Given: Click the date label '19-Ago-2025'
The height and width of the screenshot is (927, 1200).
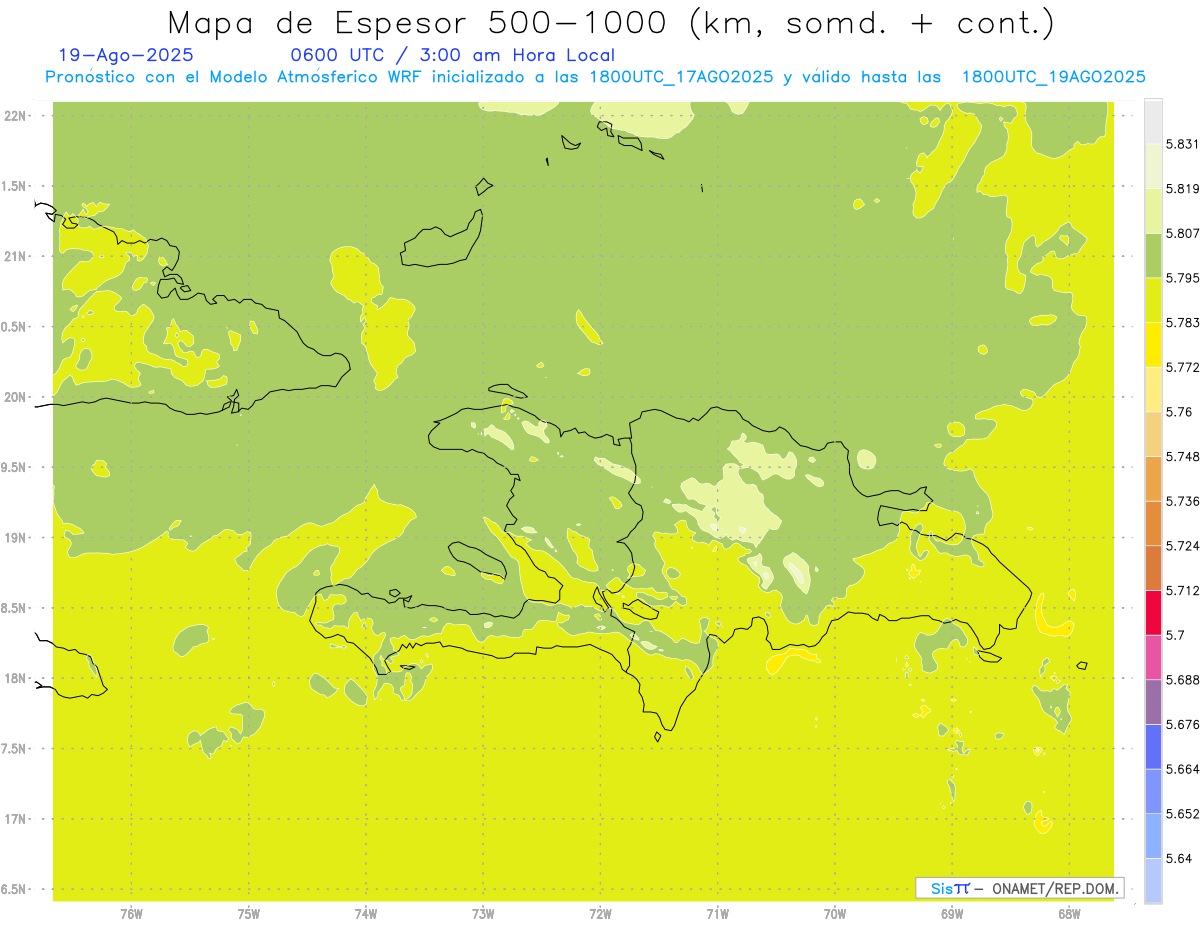Looking at the screenshot, I should coord(126,55).
